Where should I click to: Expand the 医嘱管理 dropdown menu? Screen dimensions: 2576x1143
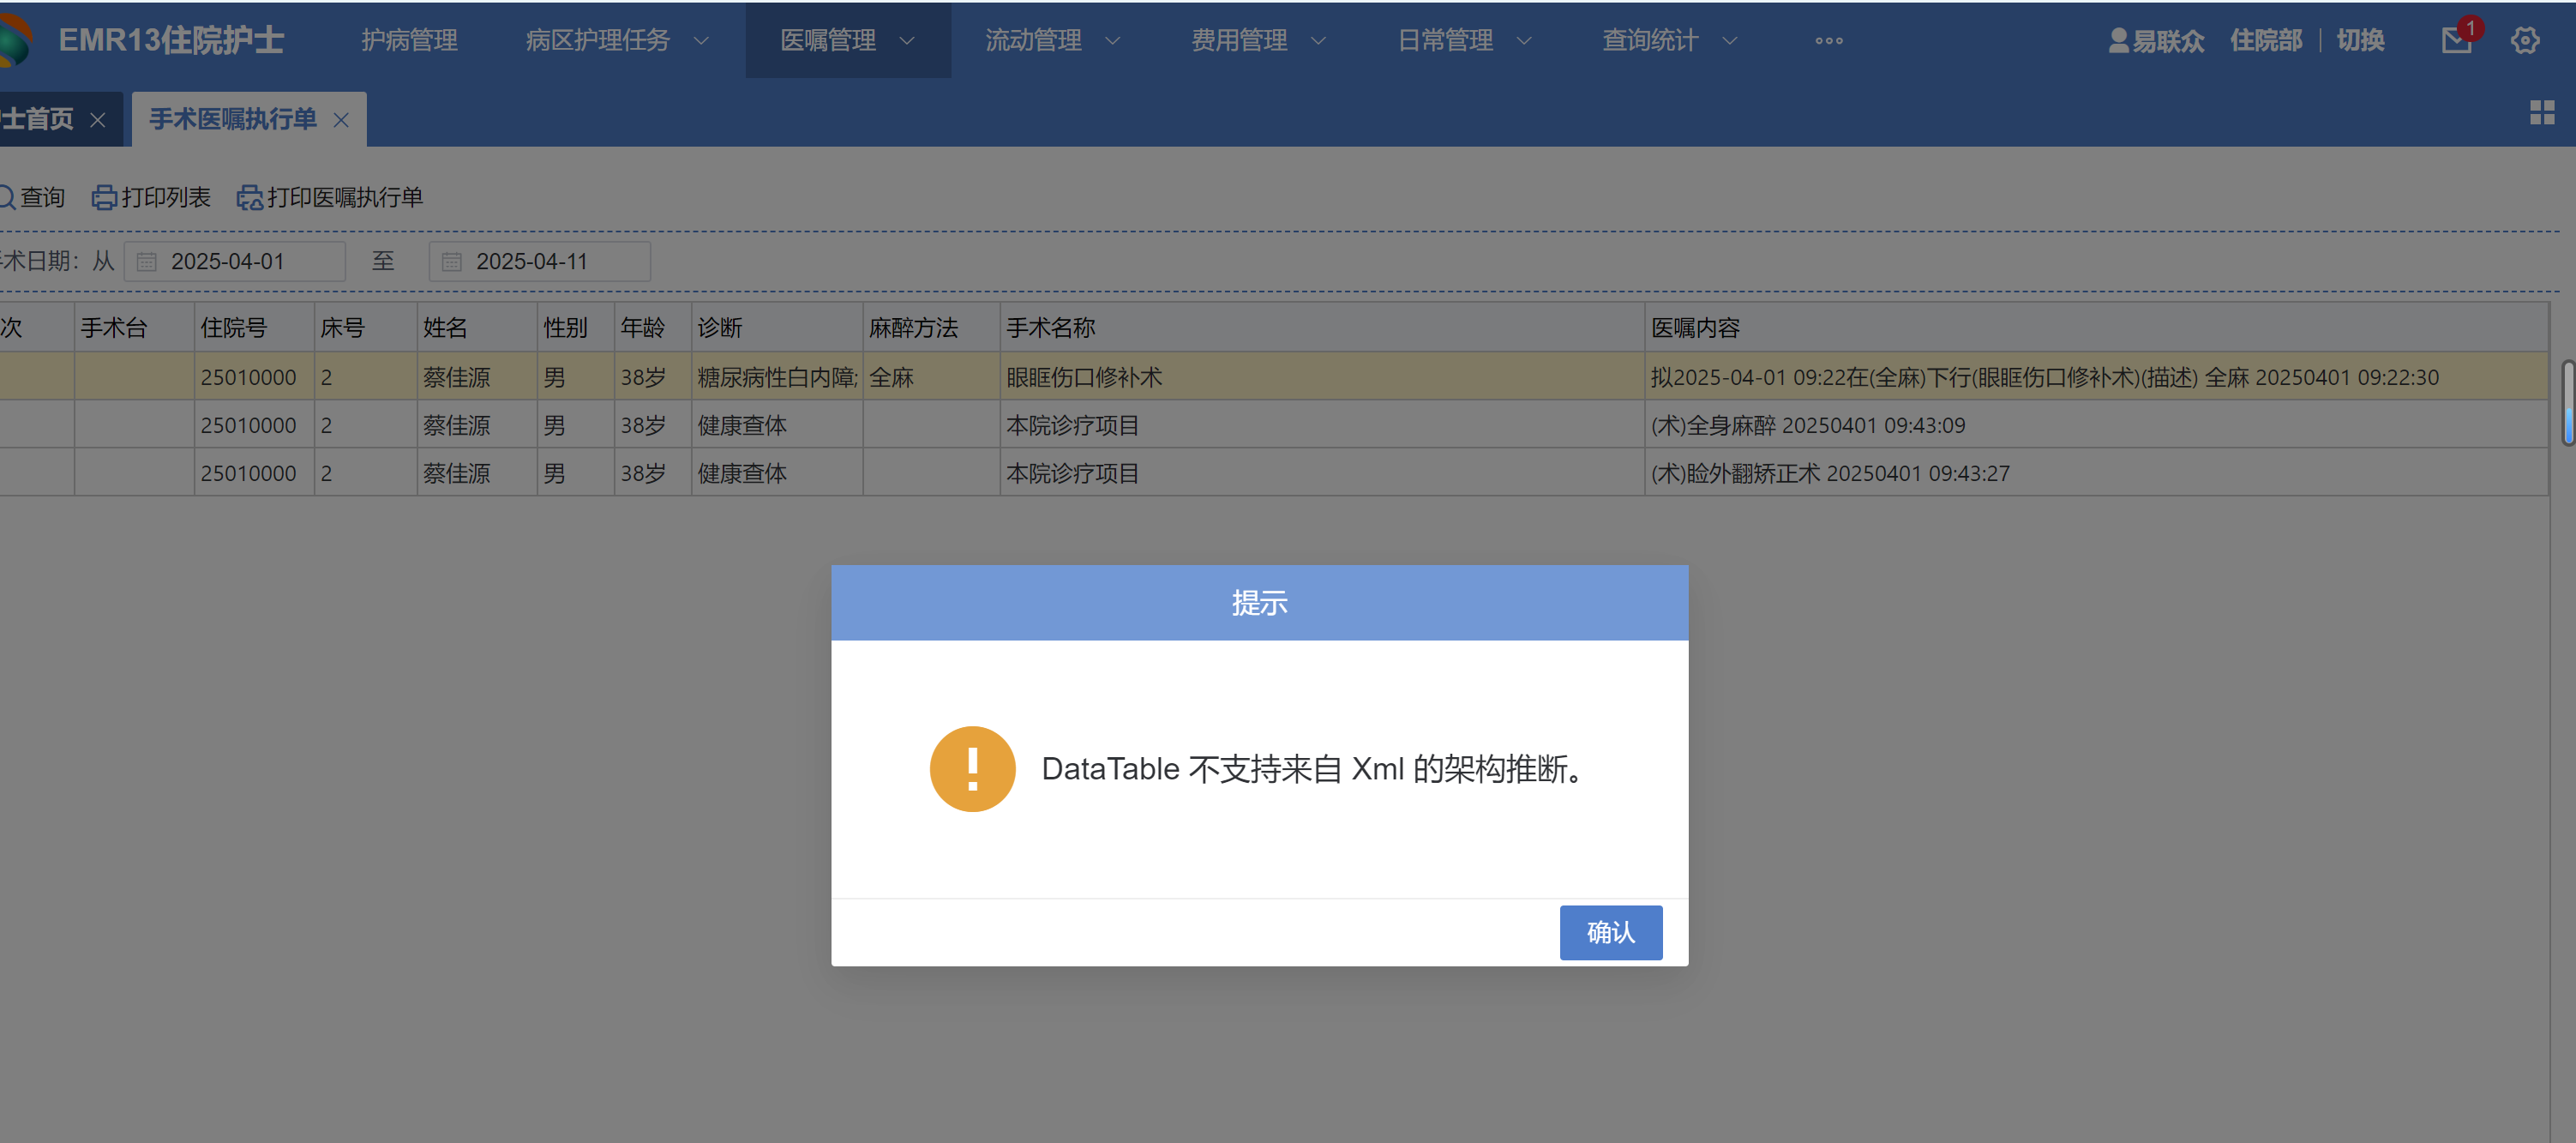[x=847, y=41]
